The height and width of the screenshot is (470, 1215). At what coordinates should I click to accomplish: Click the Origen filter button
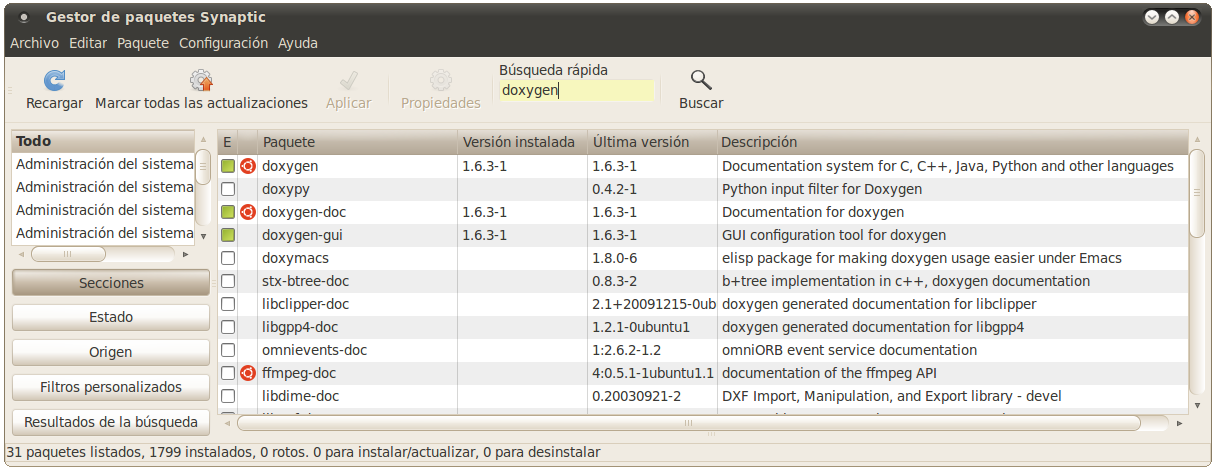pyautogui.click(x=111, y=352)
